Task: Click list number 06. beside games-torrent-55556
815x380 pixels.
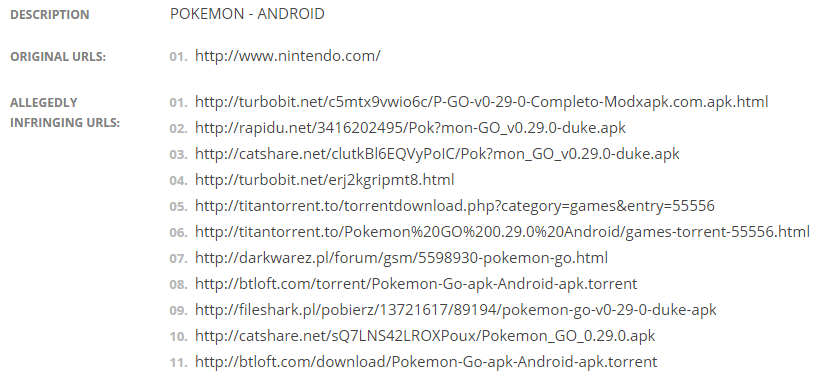Action: [178, 232]
